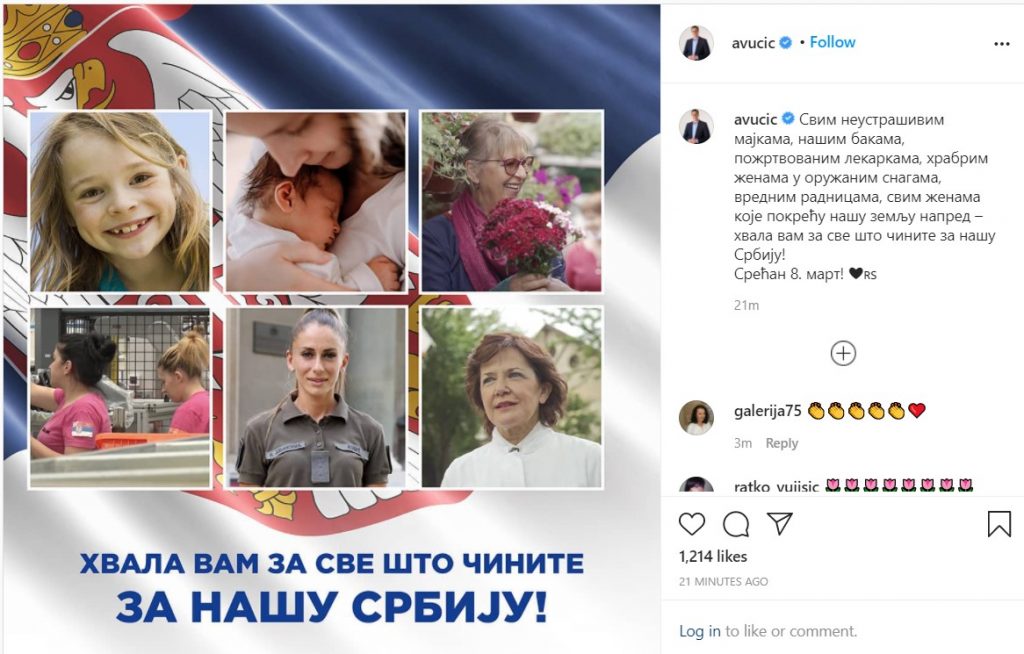Click avucic avatar next to caption

(696, 126)
